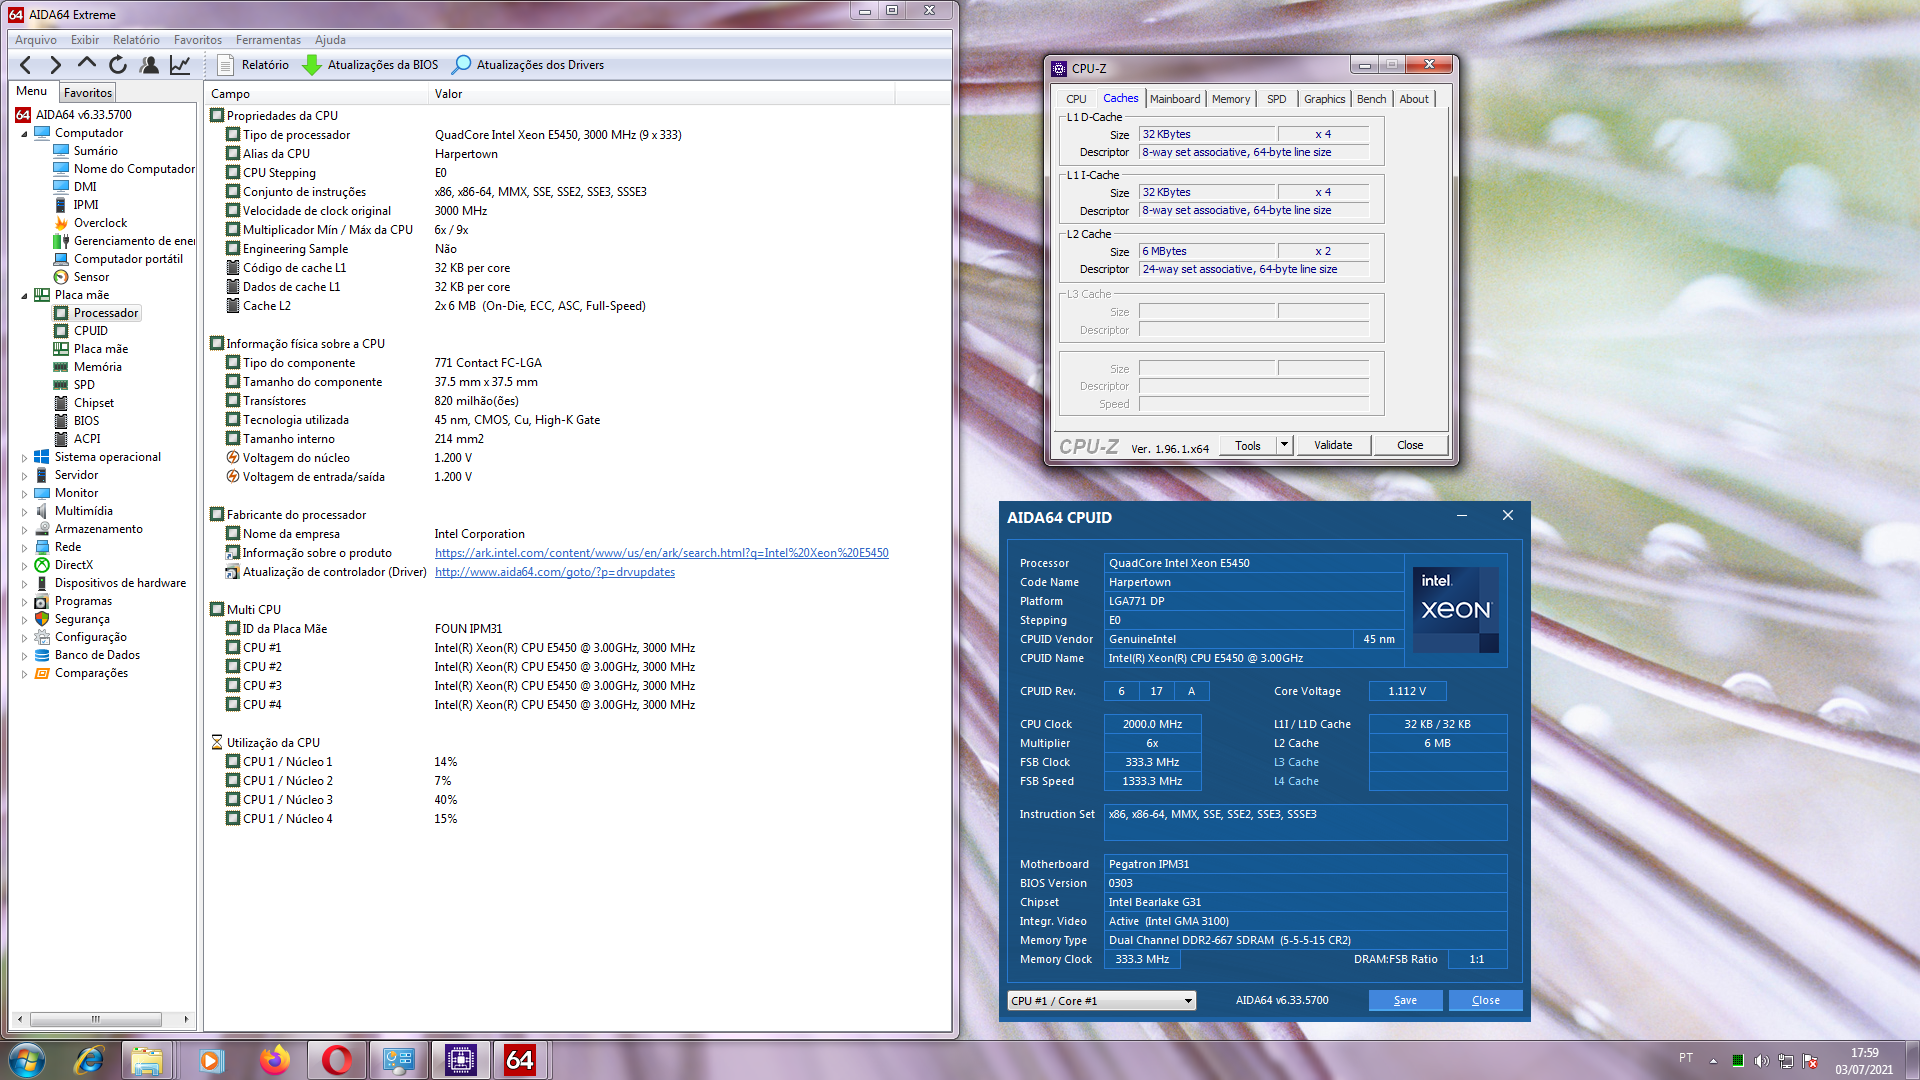Click Save in AIDA64 CPUID window
1920x1080 pixels.
[x=1405, y=1001]
